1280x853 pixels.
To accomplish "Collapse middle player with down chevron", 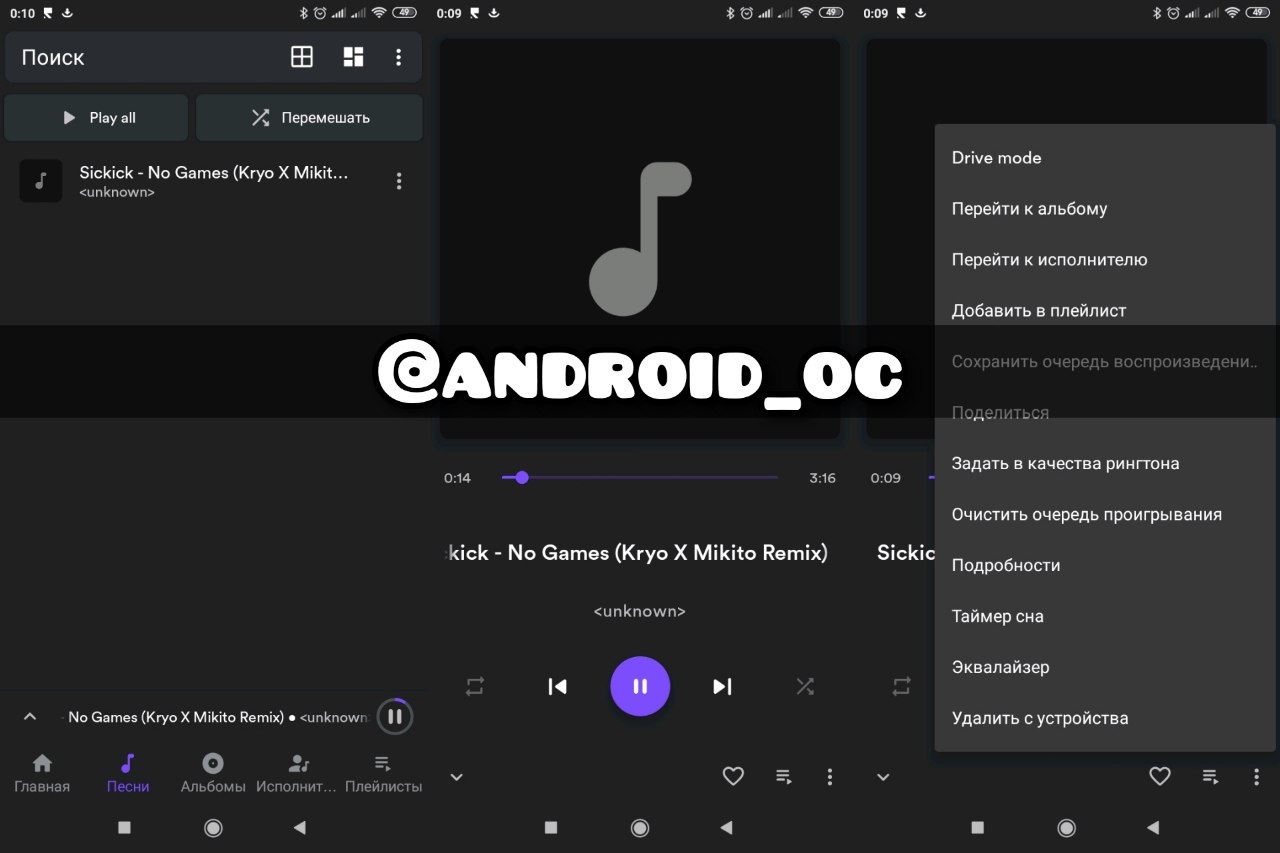I will pyautogui.click(x=457, y=777).
